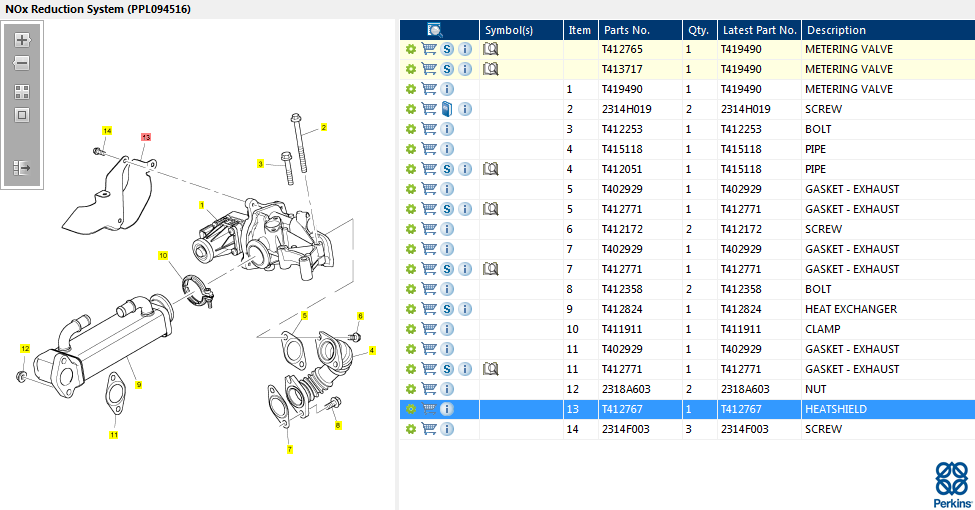The width and height of the screenshot is (975, 510).
Task: Select callout 14 in the diagram
Action: tap(107, 131)
